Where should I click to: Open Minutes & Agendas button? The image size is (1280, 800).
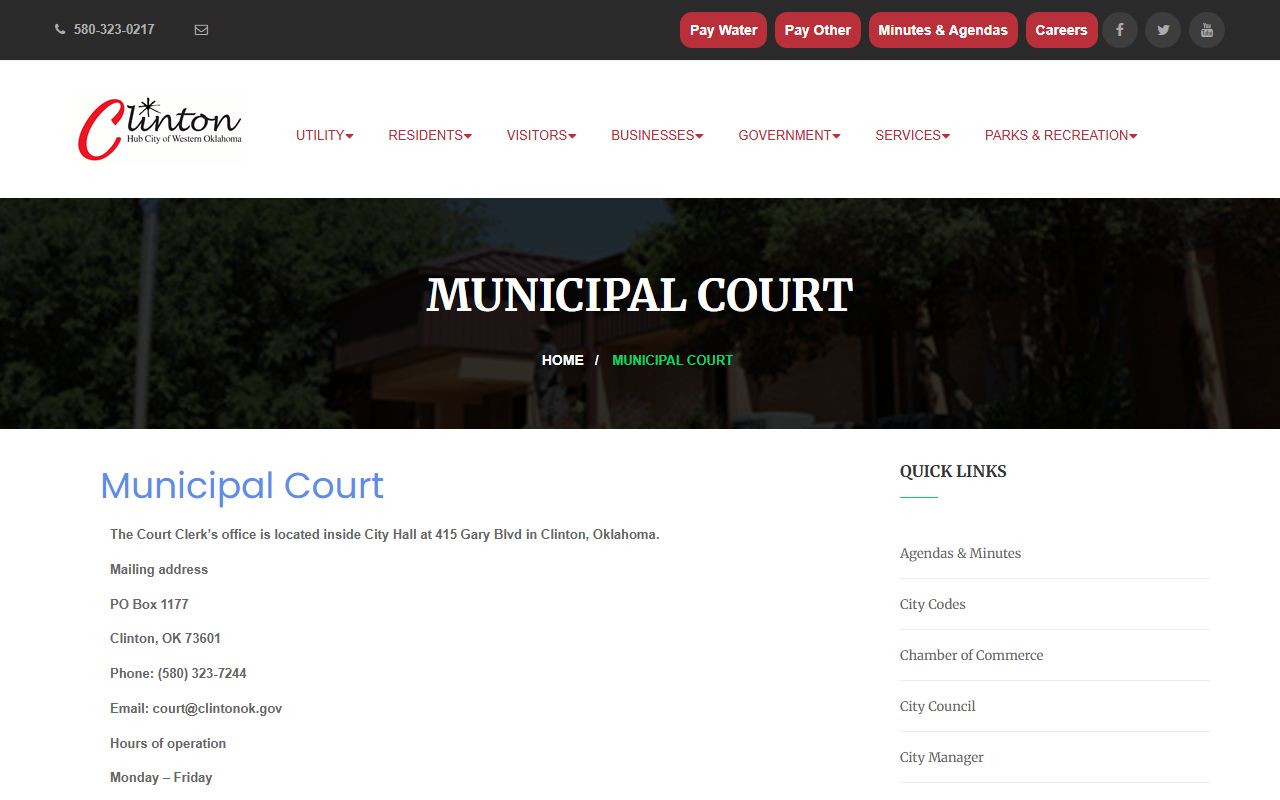point(943,30)
